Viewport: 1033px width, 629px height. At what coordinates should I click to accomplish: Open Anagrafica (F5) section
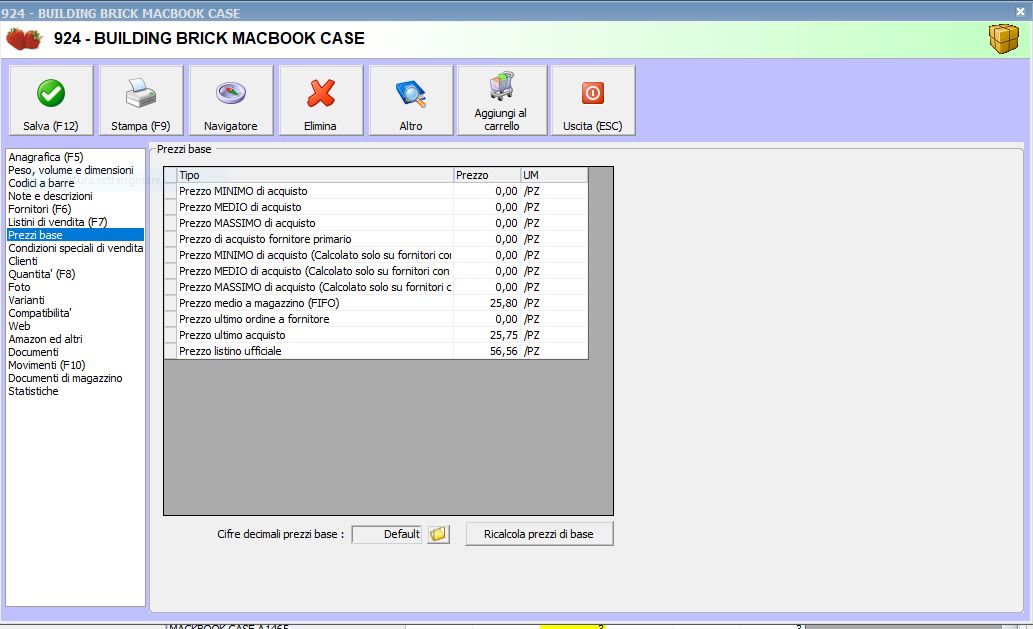click(x=45, y=157)
